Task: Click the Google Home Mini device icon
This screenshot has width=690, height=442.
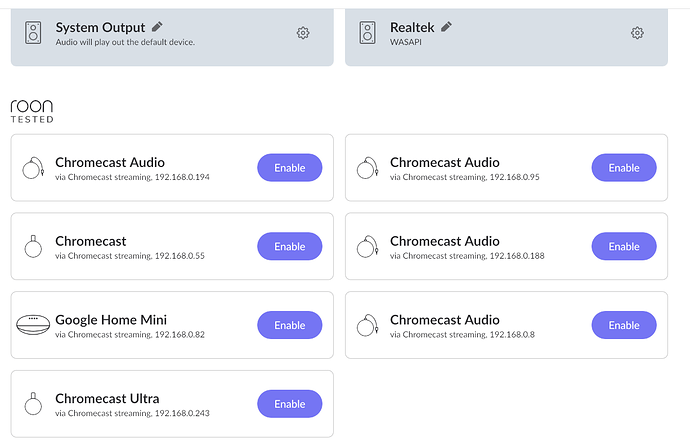Action: 33,325
